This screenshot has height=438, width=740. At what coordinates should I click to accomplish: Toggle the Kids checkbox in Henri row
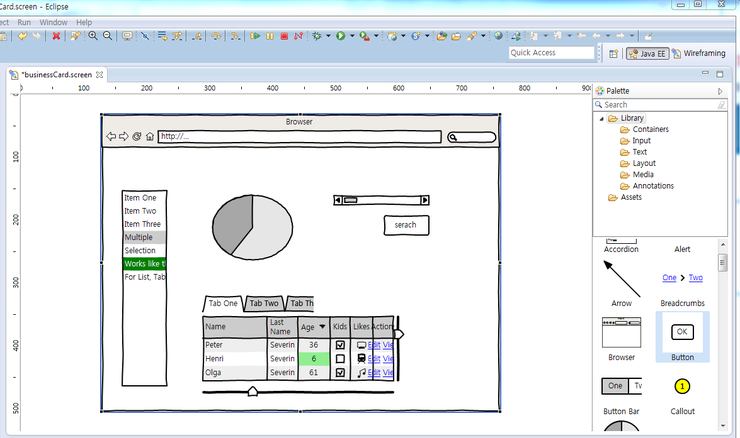340,359
